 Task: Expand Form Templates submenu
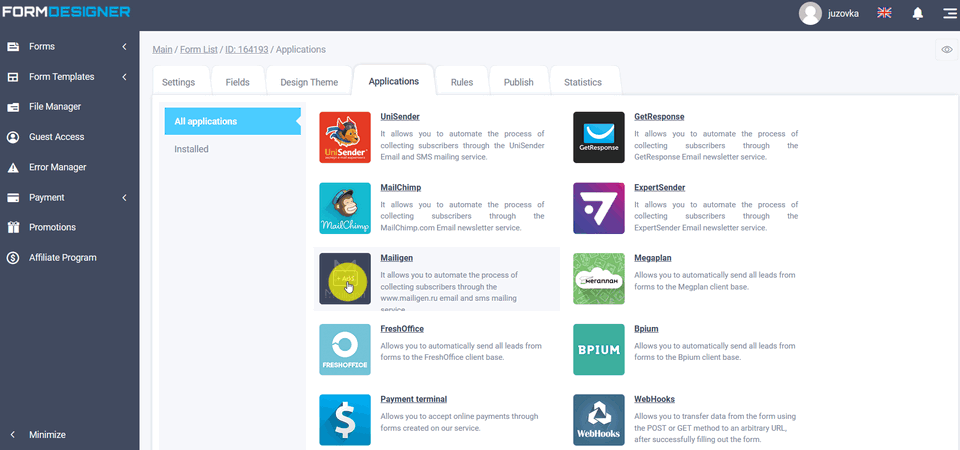68,77
